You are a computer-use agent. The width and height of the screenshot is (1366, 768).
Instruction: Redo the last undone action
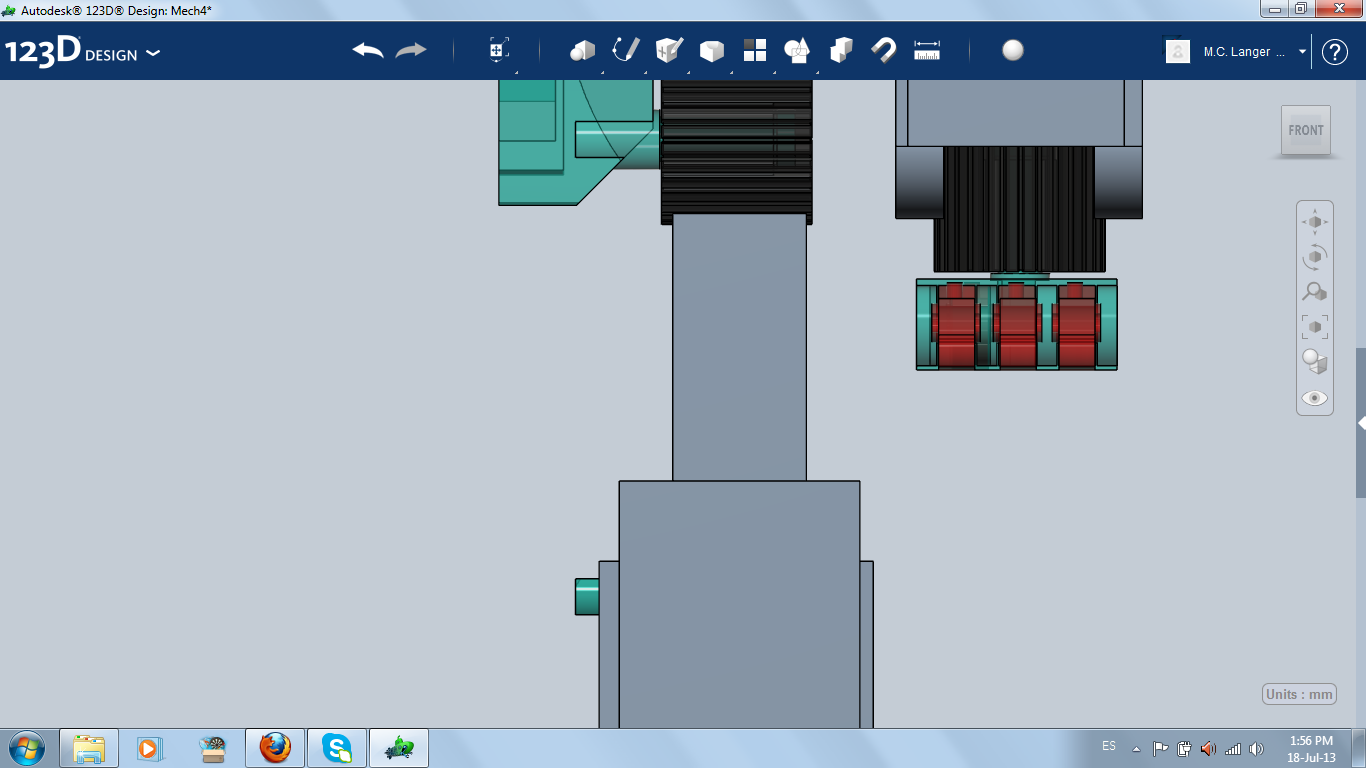tap(411, 51)
